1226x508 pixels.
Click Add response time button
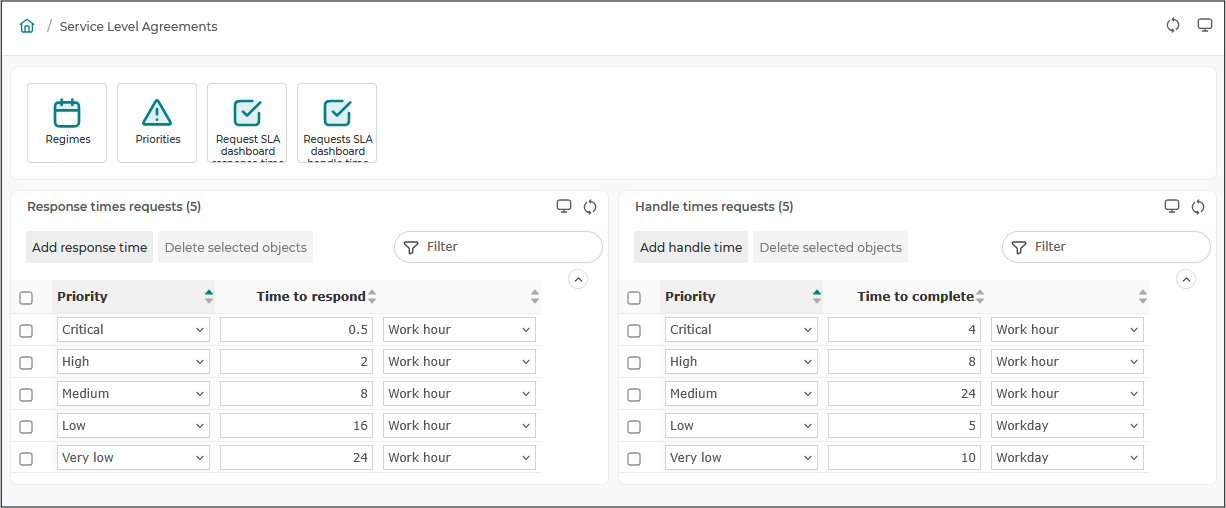pos(89,247)
